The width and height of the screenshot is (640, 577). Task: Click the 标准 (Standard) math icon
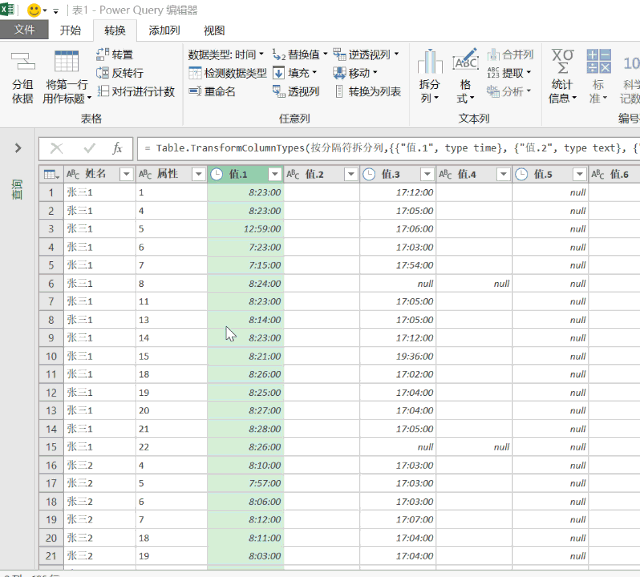598,61
